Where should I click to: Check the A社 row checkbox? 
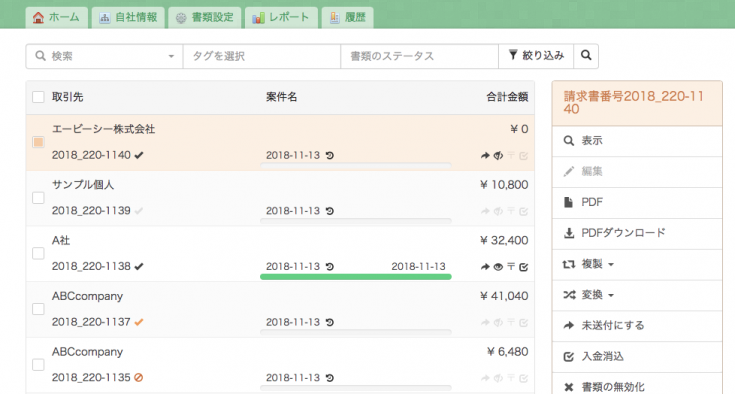point(38,253)
